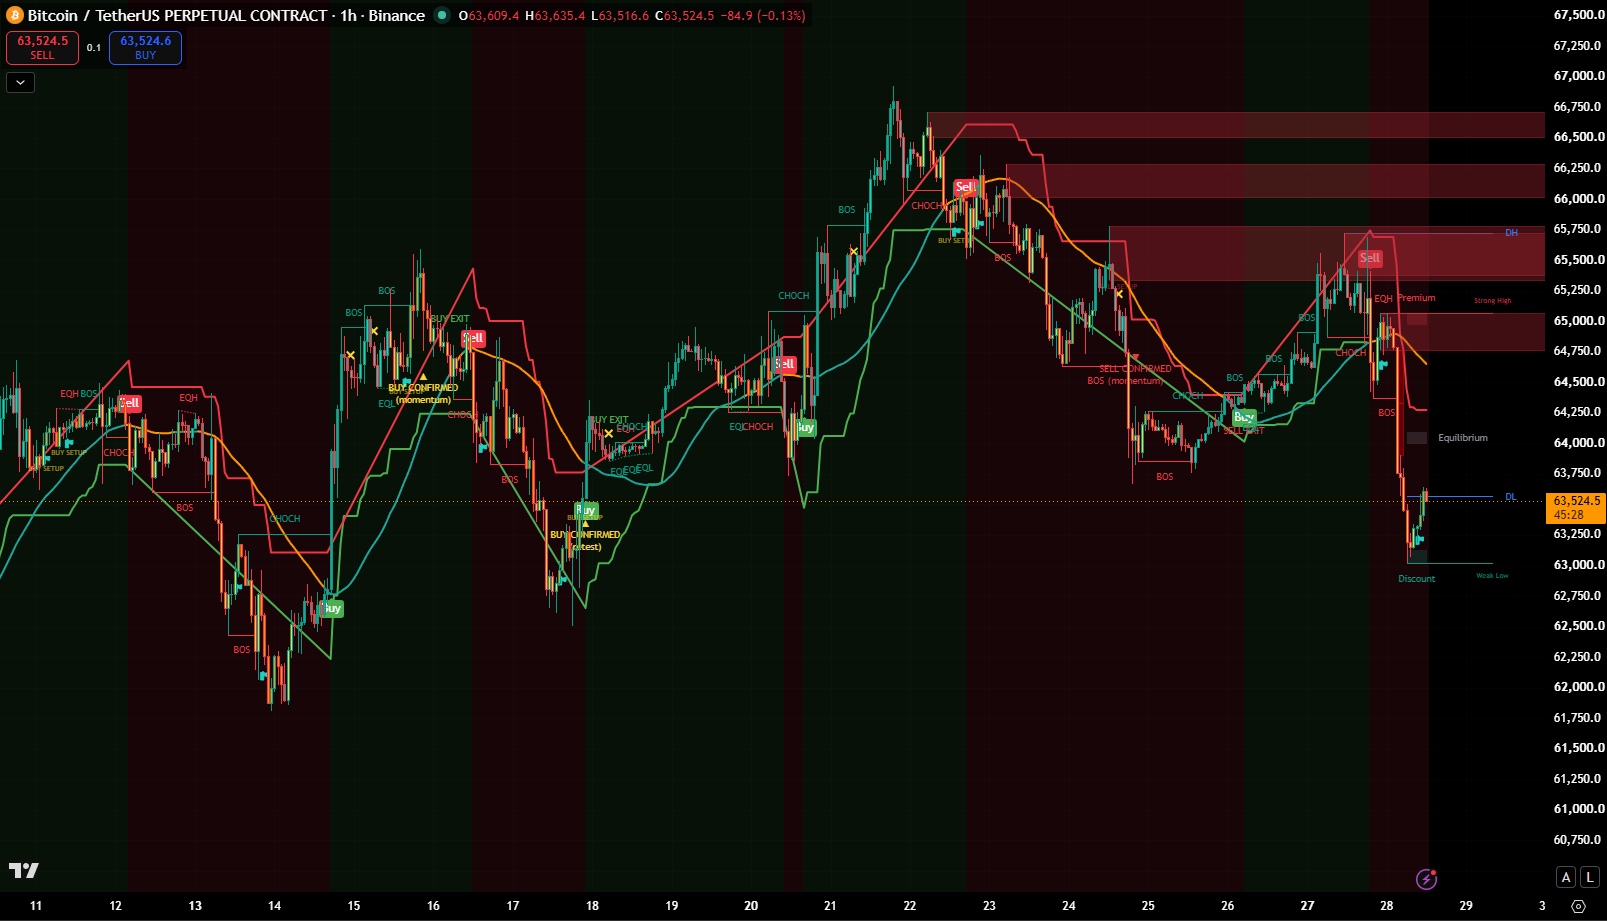Click the 67,500.0 price axis label
This screenshot has height=921, width=1607.
click(x=1579, y=15)
